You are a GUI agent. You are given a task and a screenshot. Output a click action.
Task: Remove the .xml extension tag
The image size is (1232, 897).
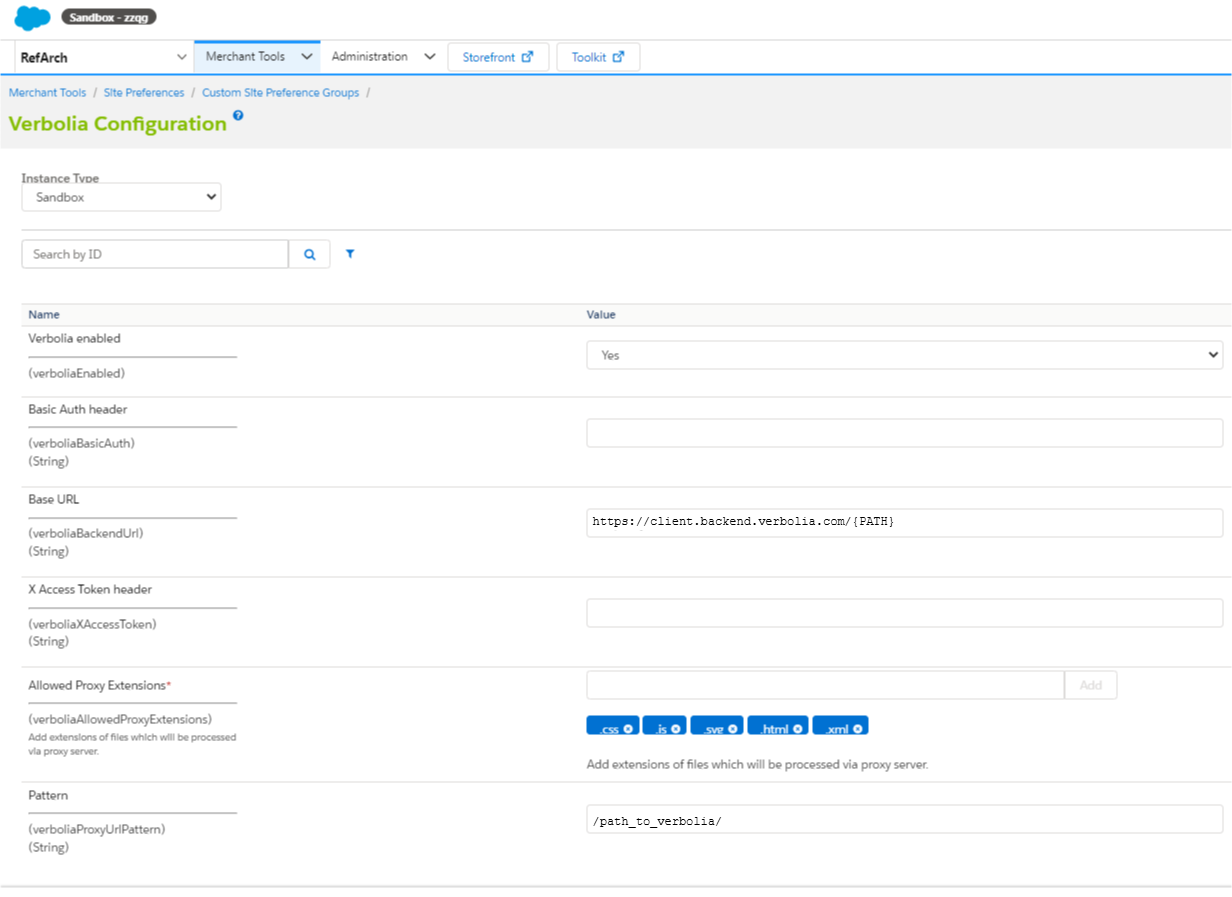[x=858, y=729]
